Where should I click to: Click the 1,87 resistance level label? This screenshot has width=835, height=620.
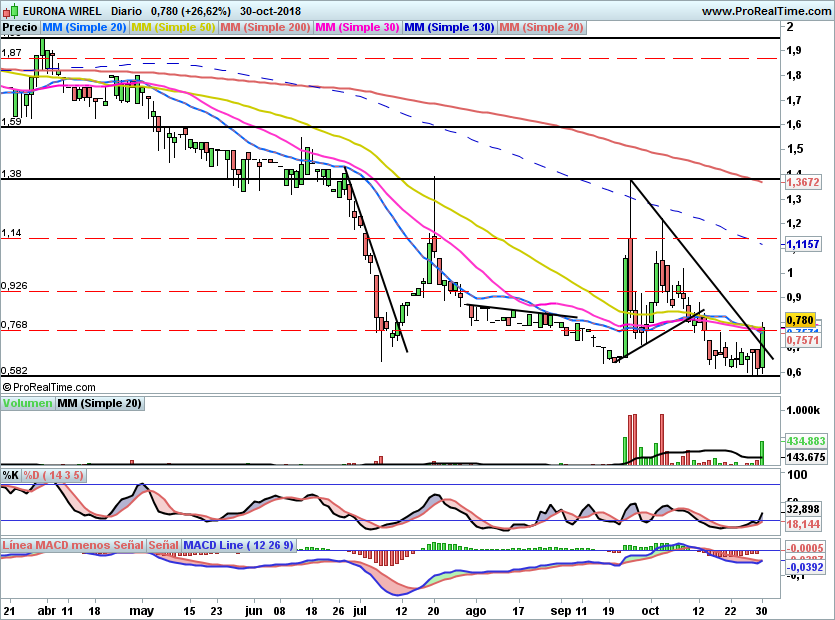coord(11,52)
